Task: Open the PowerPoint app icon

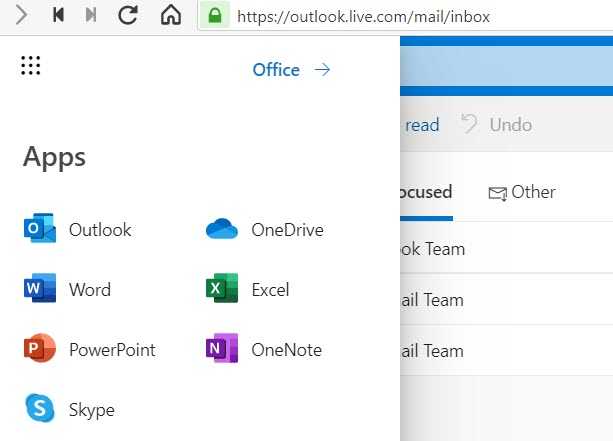Action: click(40, 348)
